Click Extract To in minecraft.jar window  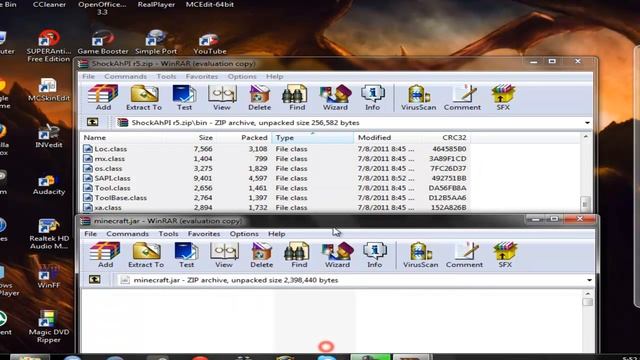146,255
